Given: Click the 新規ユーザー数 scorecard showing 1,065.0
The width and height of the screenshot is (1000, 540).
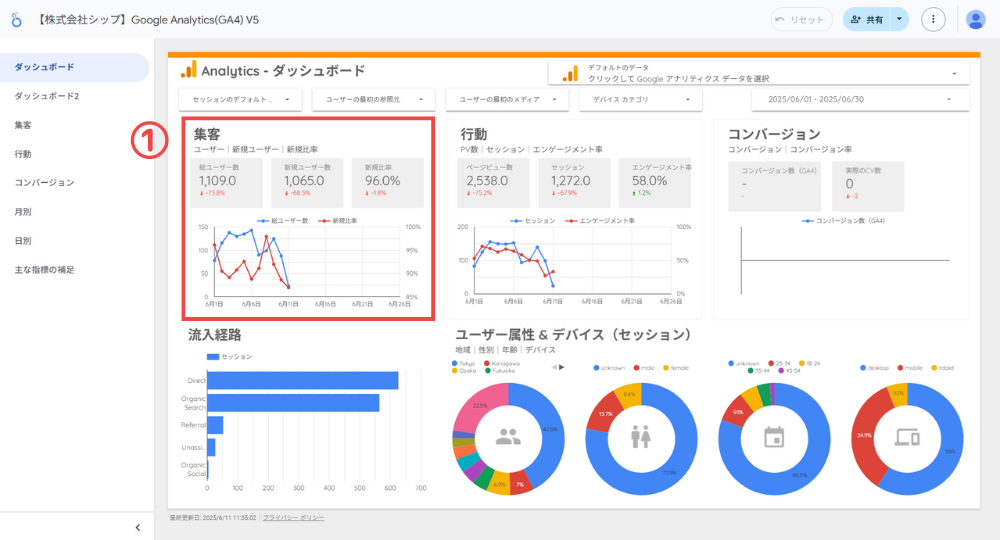Looking at the screenshot, I should [307, 182].
